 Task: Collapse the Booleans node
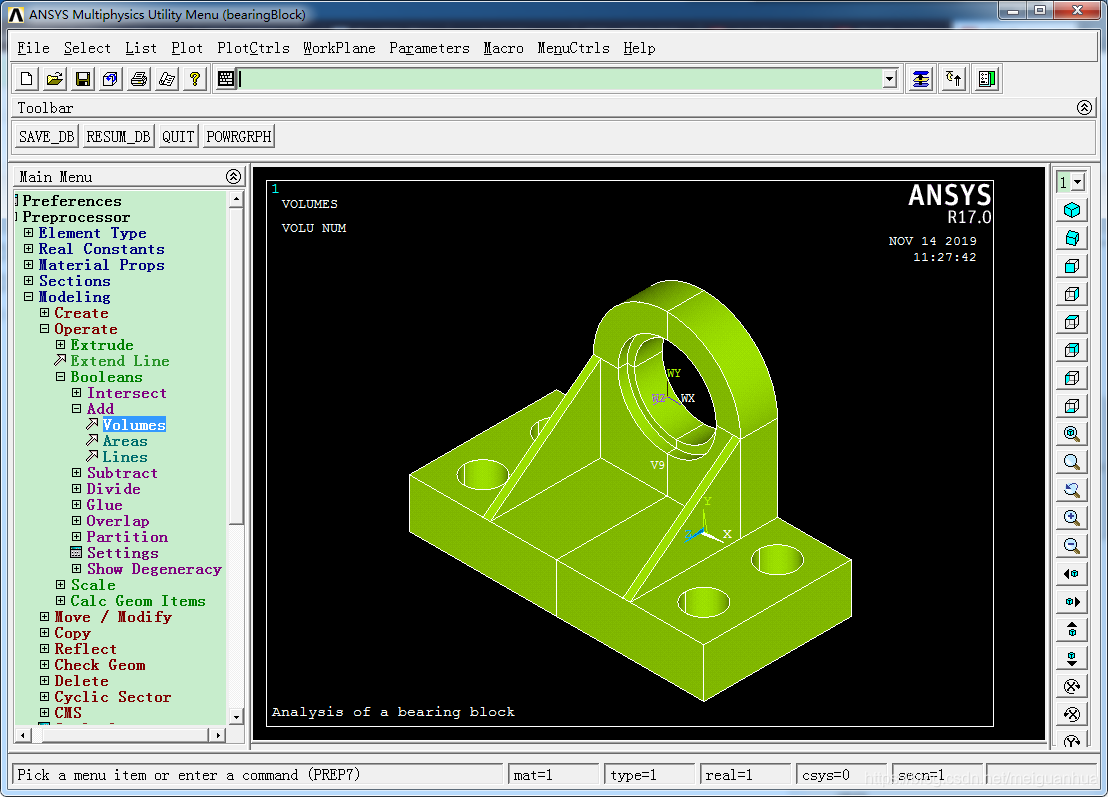pos(61,377)
